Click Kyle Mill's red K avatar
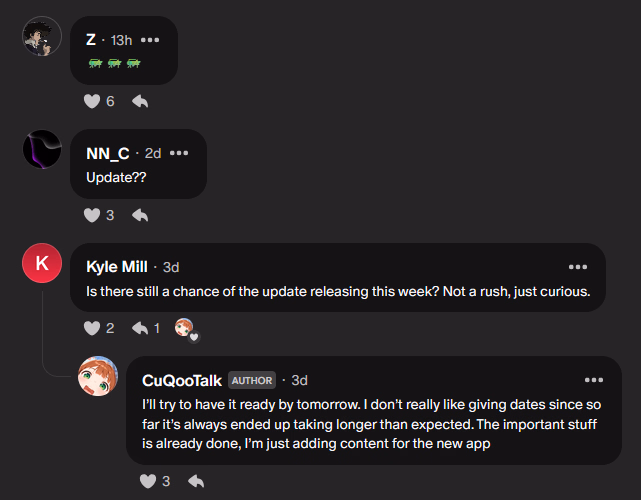This screenshot has width=641, height=500. coord(42,264)
